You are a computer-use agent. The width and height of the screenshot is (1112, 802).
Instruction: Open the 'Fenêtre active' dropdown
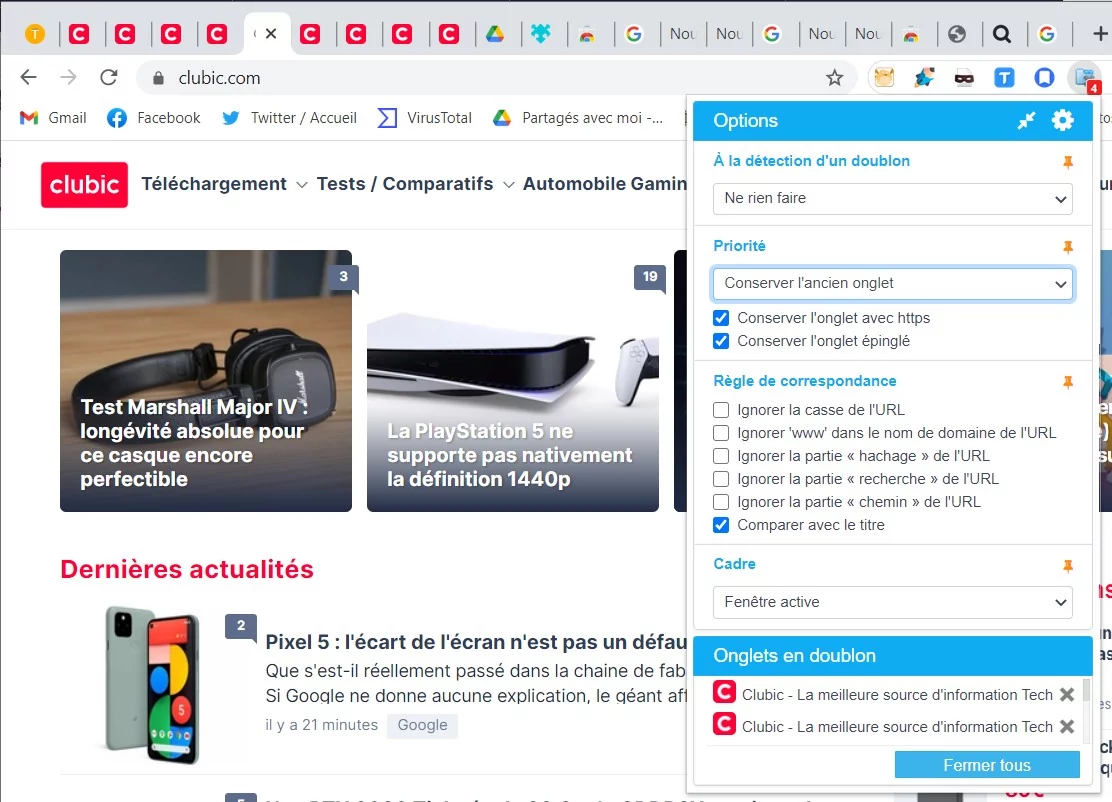pos(892,602)
